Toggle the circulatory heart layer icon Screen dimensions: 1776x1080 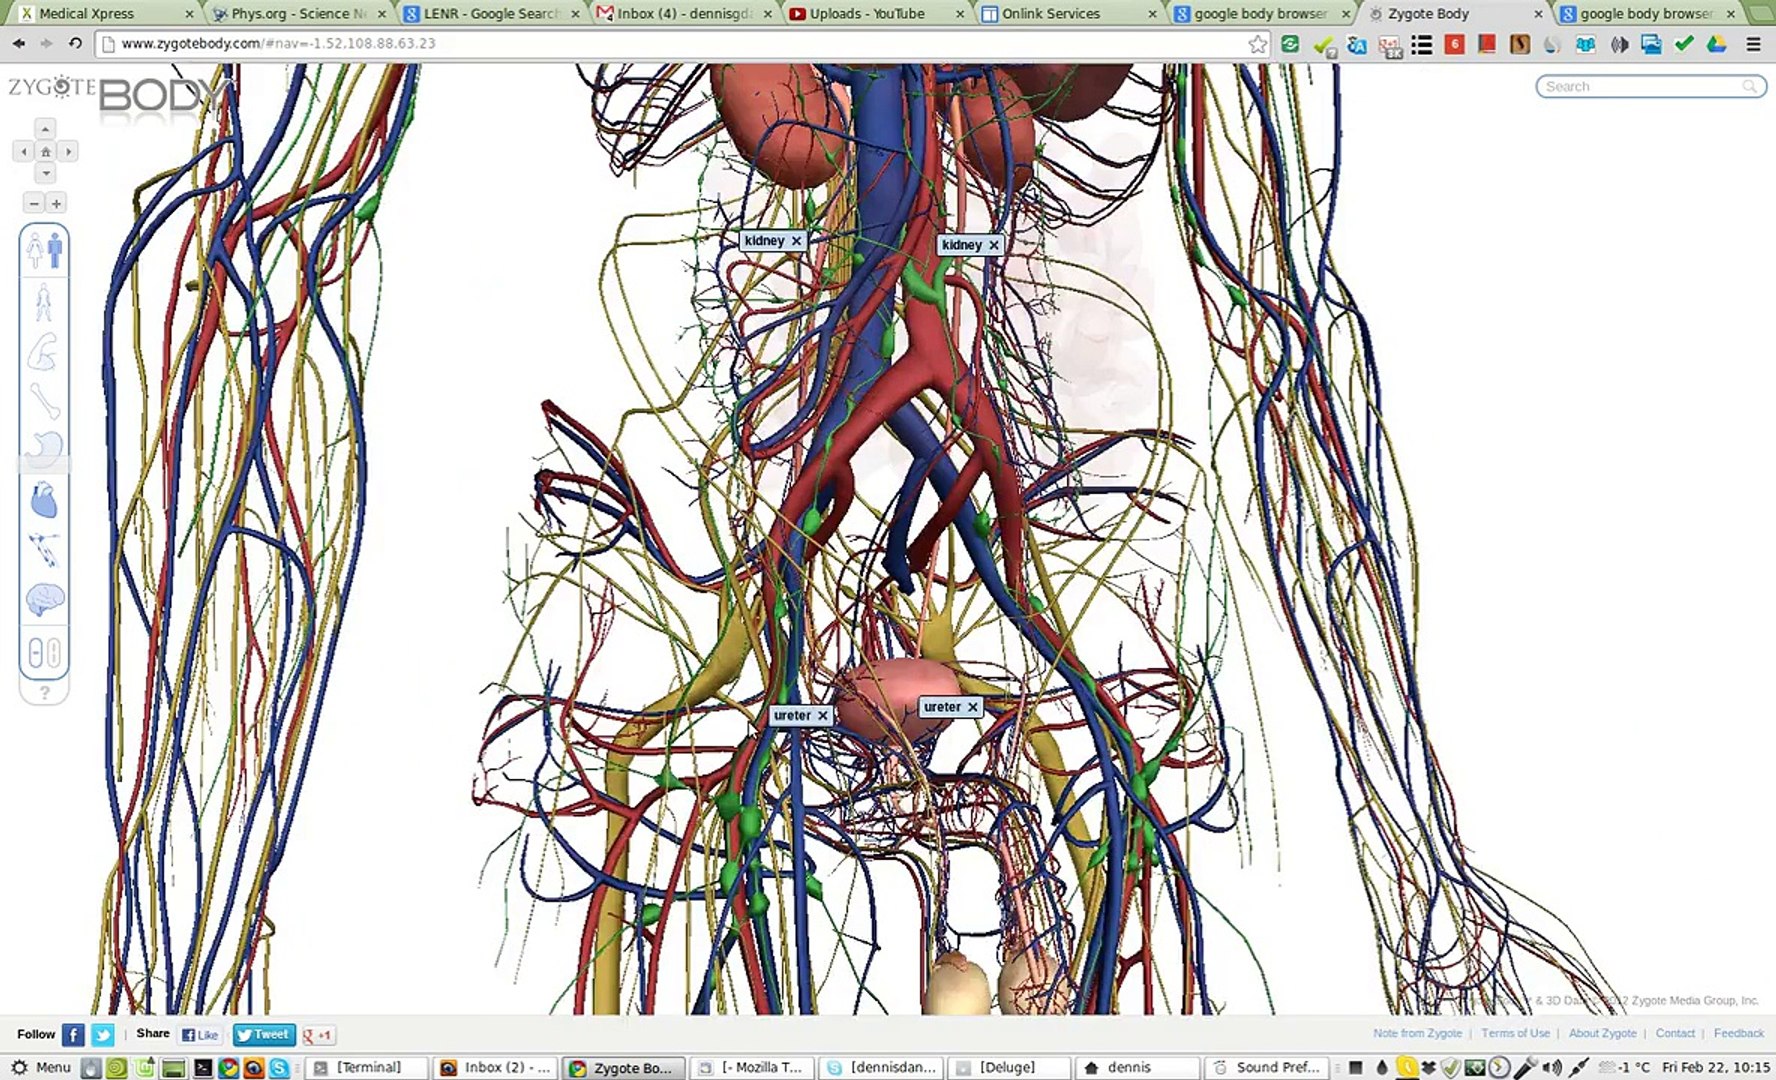coord(44,500)
